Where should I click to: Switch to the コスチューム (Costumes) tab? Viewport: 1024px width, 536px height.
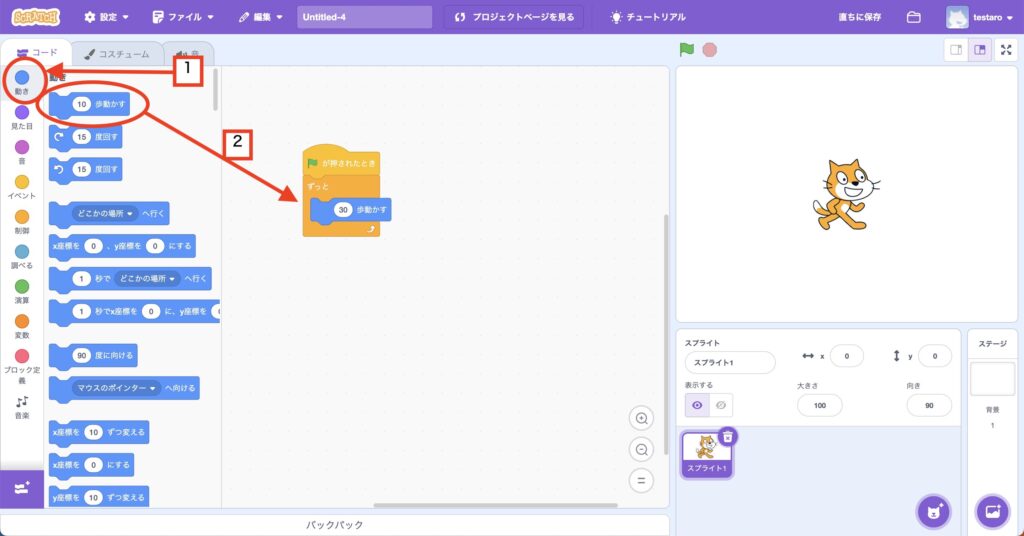(118, 54)
